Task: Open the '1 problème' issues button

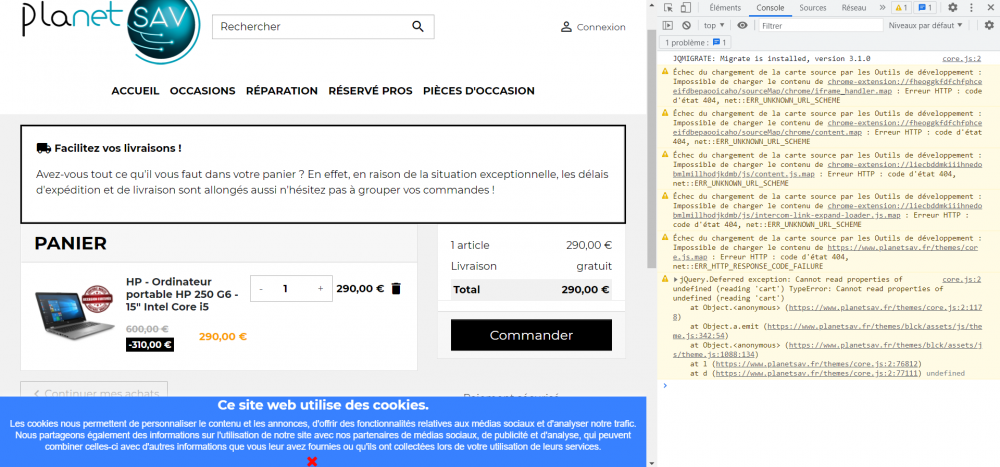Action: (x=696, y=43)
